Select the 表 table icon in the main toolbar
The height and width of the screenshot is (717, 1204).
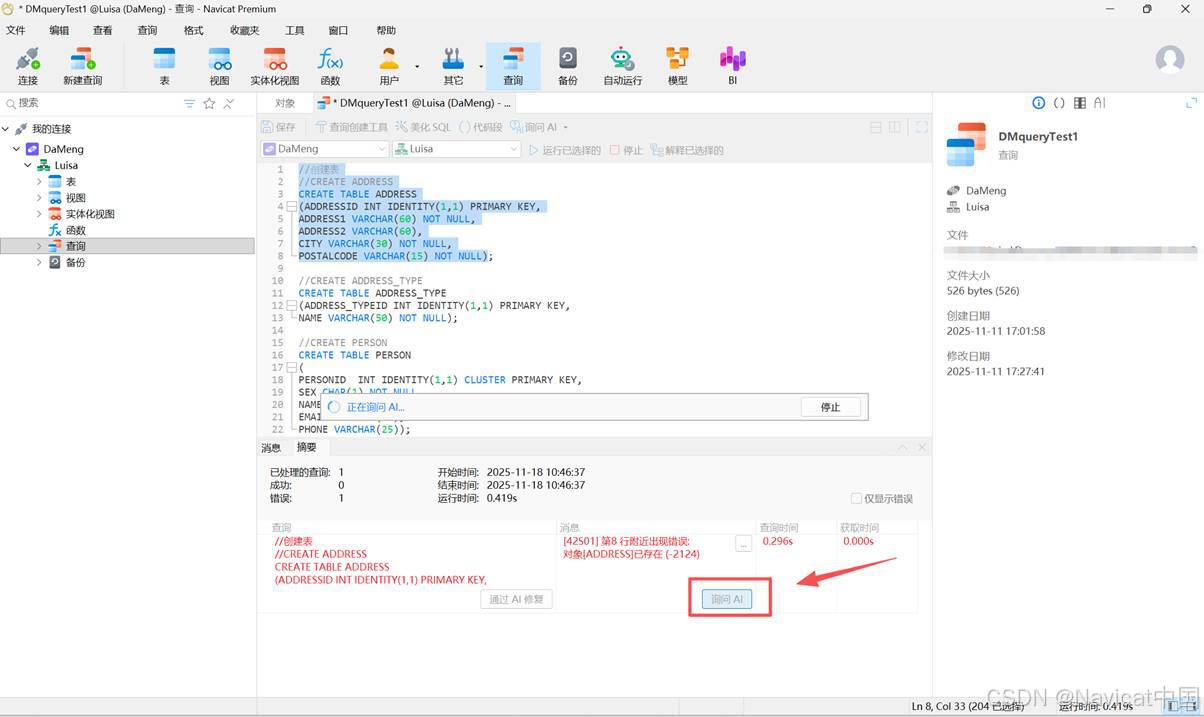(x=164, y=66)
